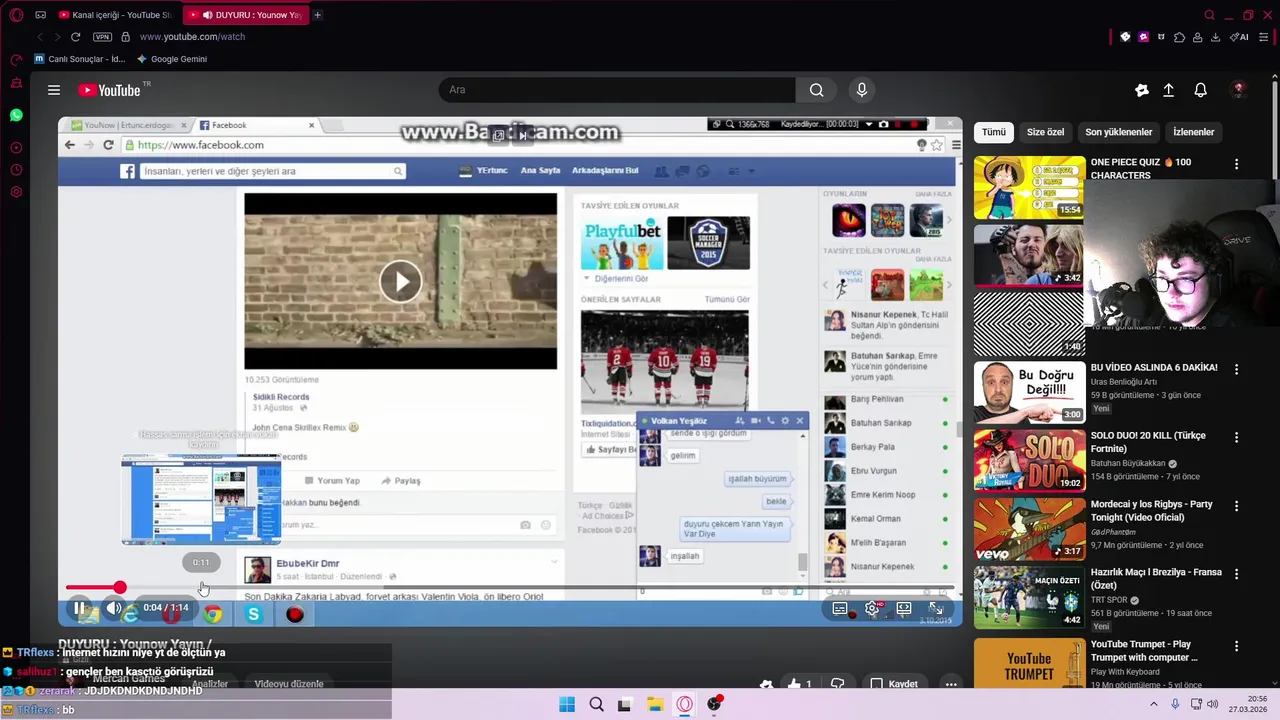
Task: Open the YouTube create upload arrow icon
Action: click(x=1168, y=90)
